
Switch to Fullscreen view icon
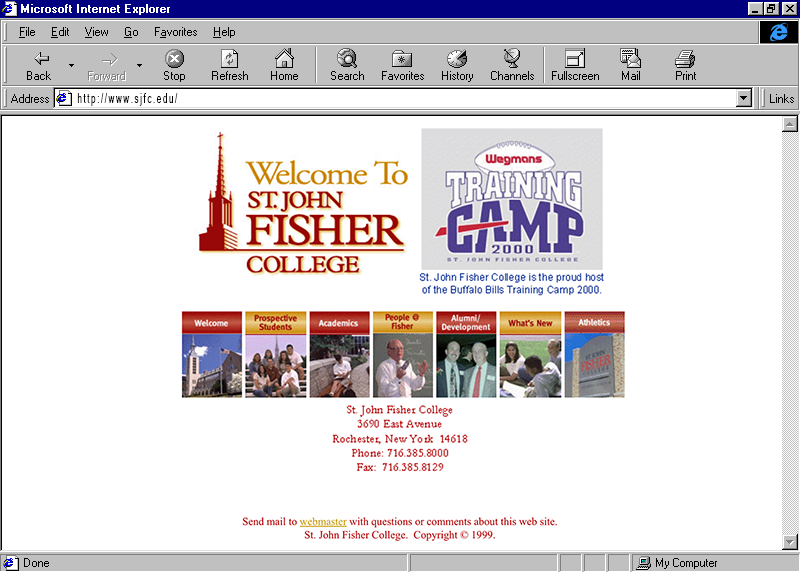coord(575,59)
